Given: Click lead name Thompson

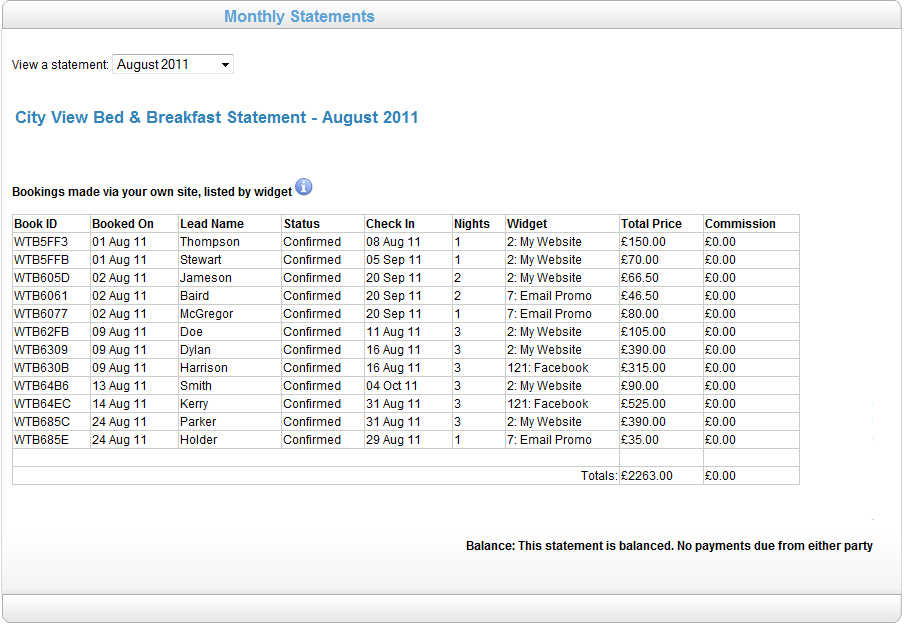Looking at the screenshot, I should click(210, 242).
